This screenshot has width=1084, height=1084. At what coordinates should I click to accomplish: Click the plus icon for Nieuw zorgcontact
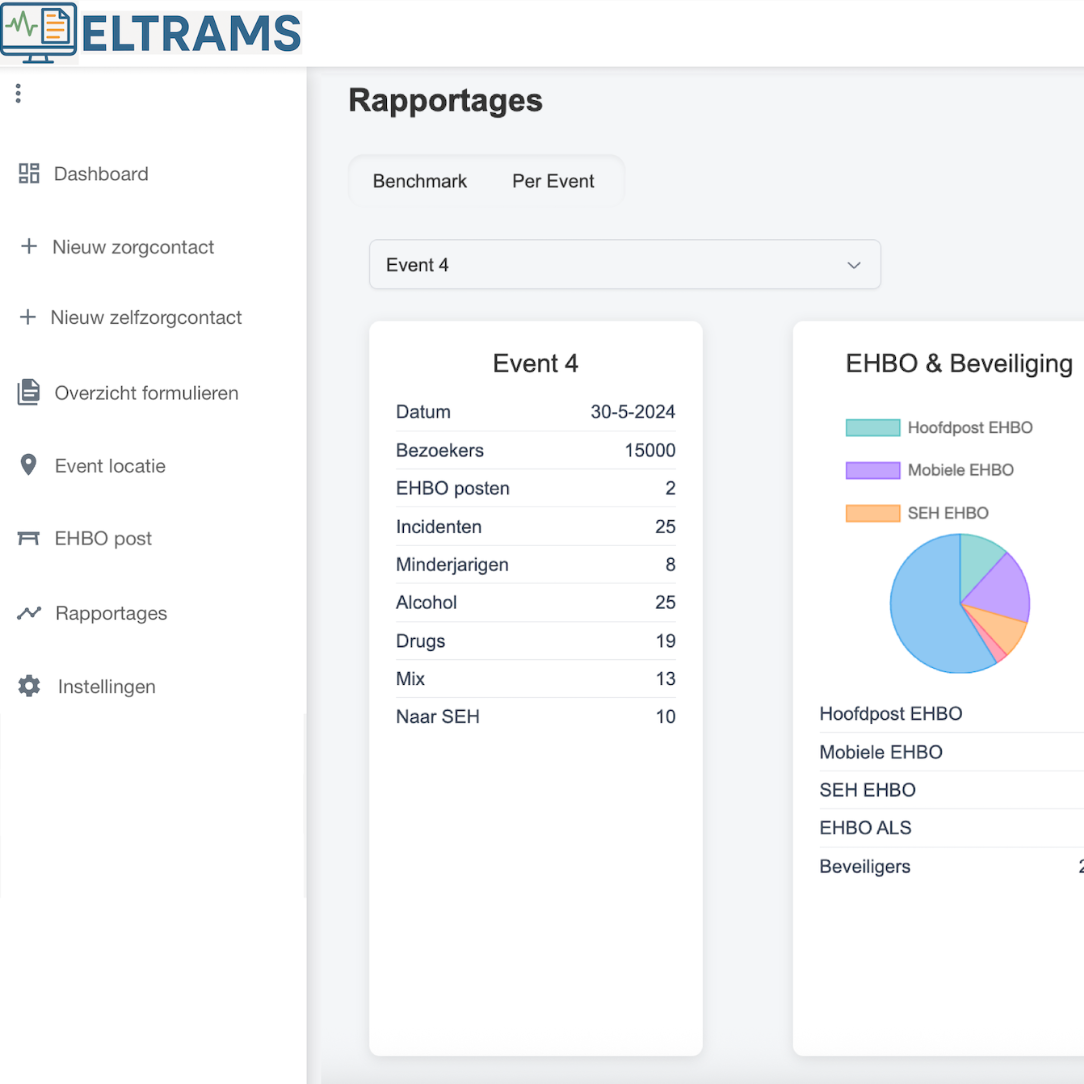pyautogui.click(x=29, y=247)
